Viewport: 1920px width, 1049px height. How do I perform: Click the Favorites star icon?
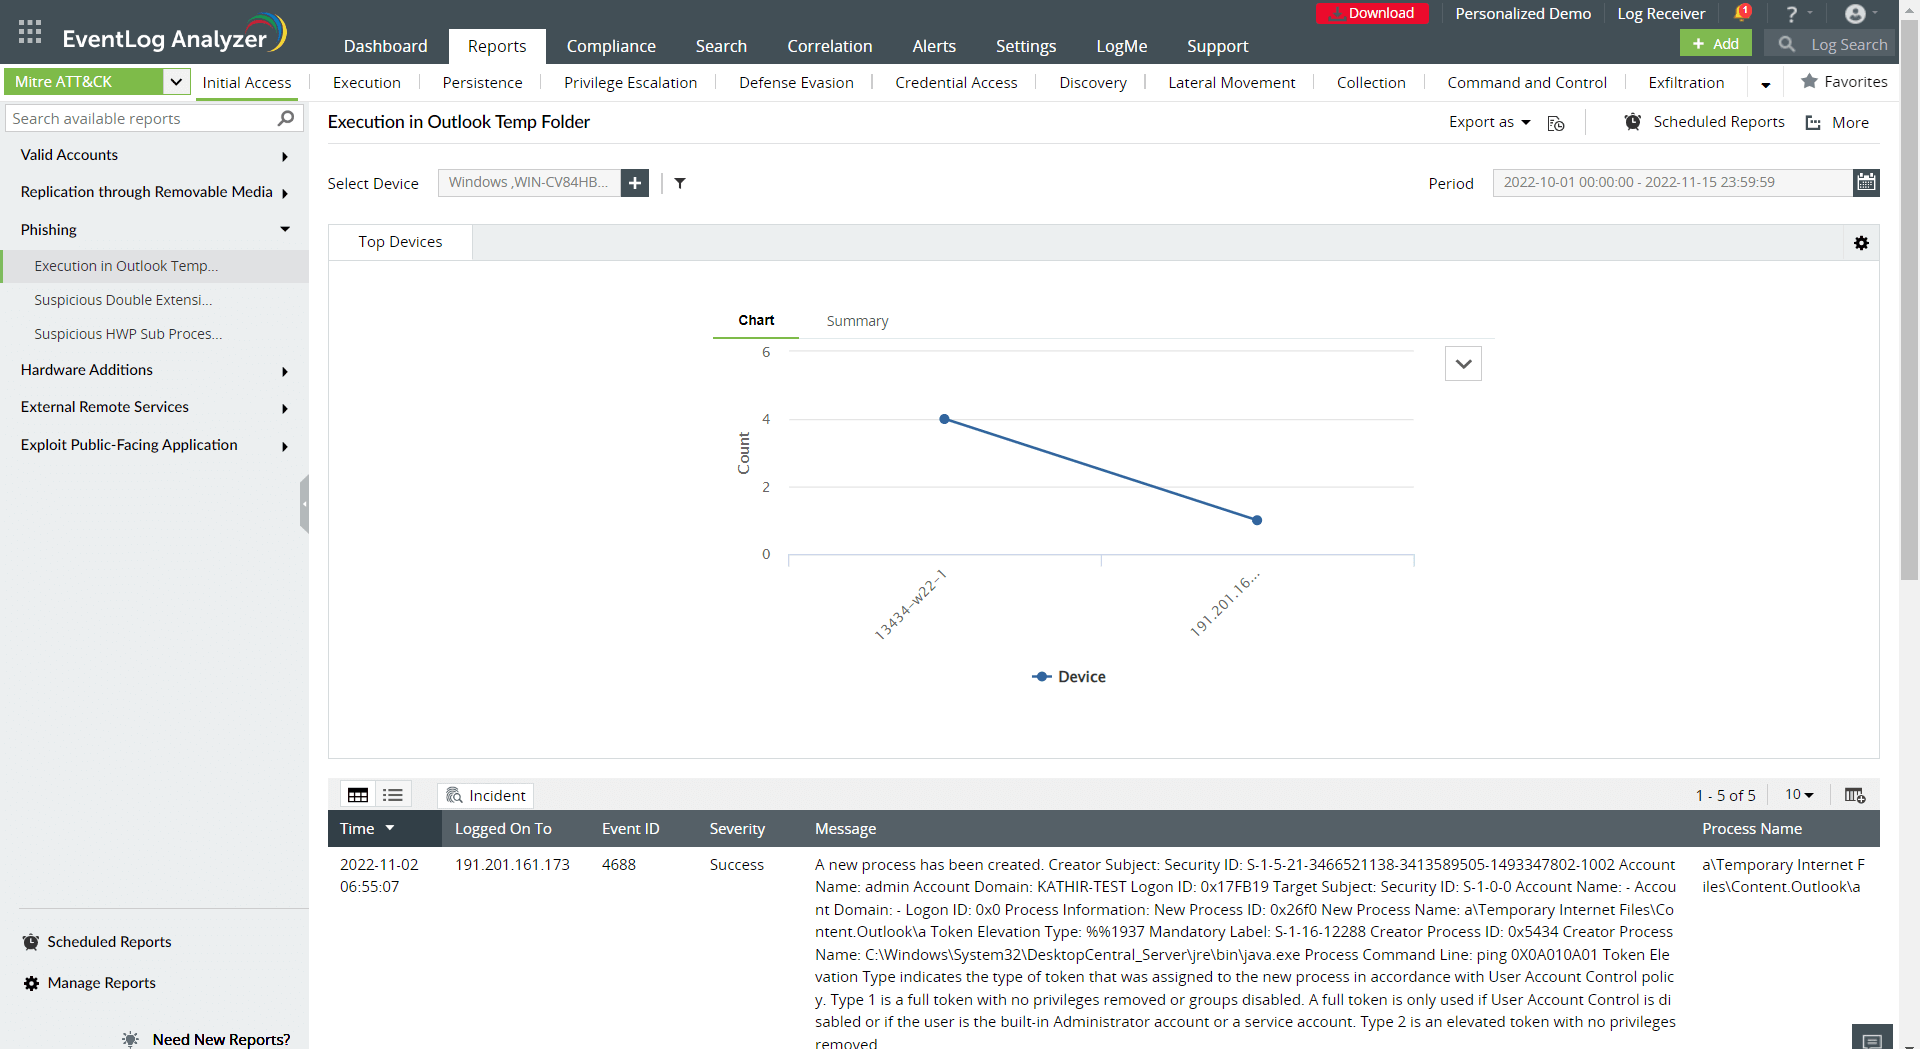1809,81
